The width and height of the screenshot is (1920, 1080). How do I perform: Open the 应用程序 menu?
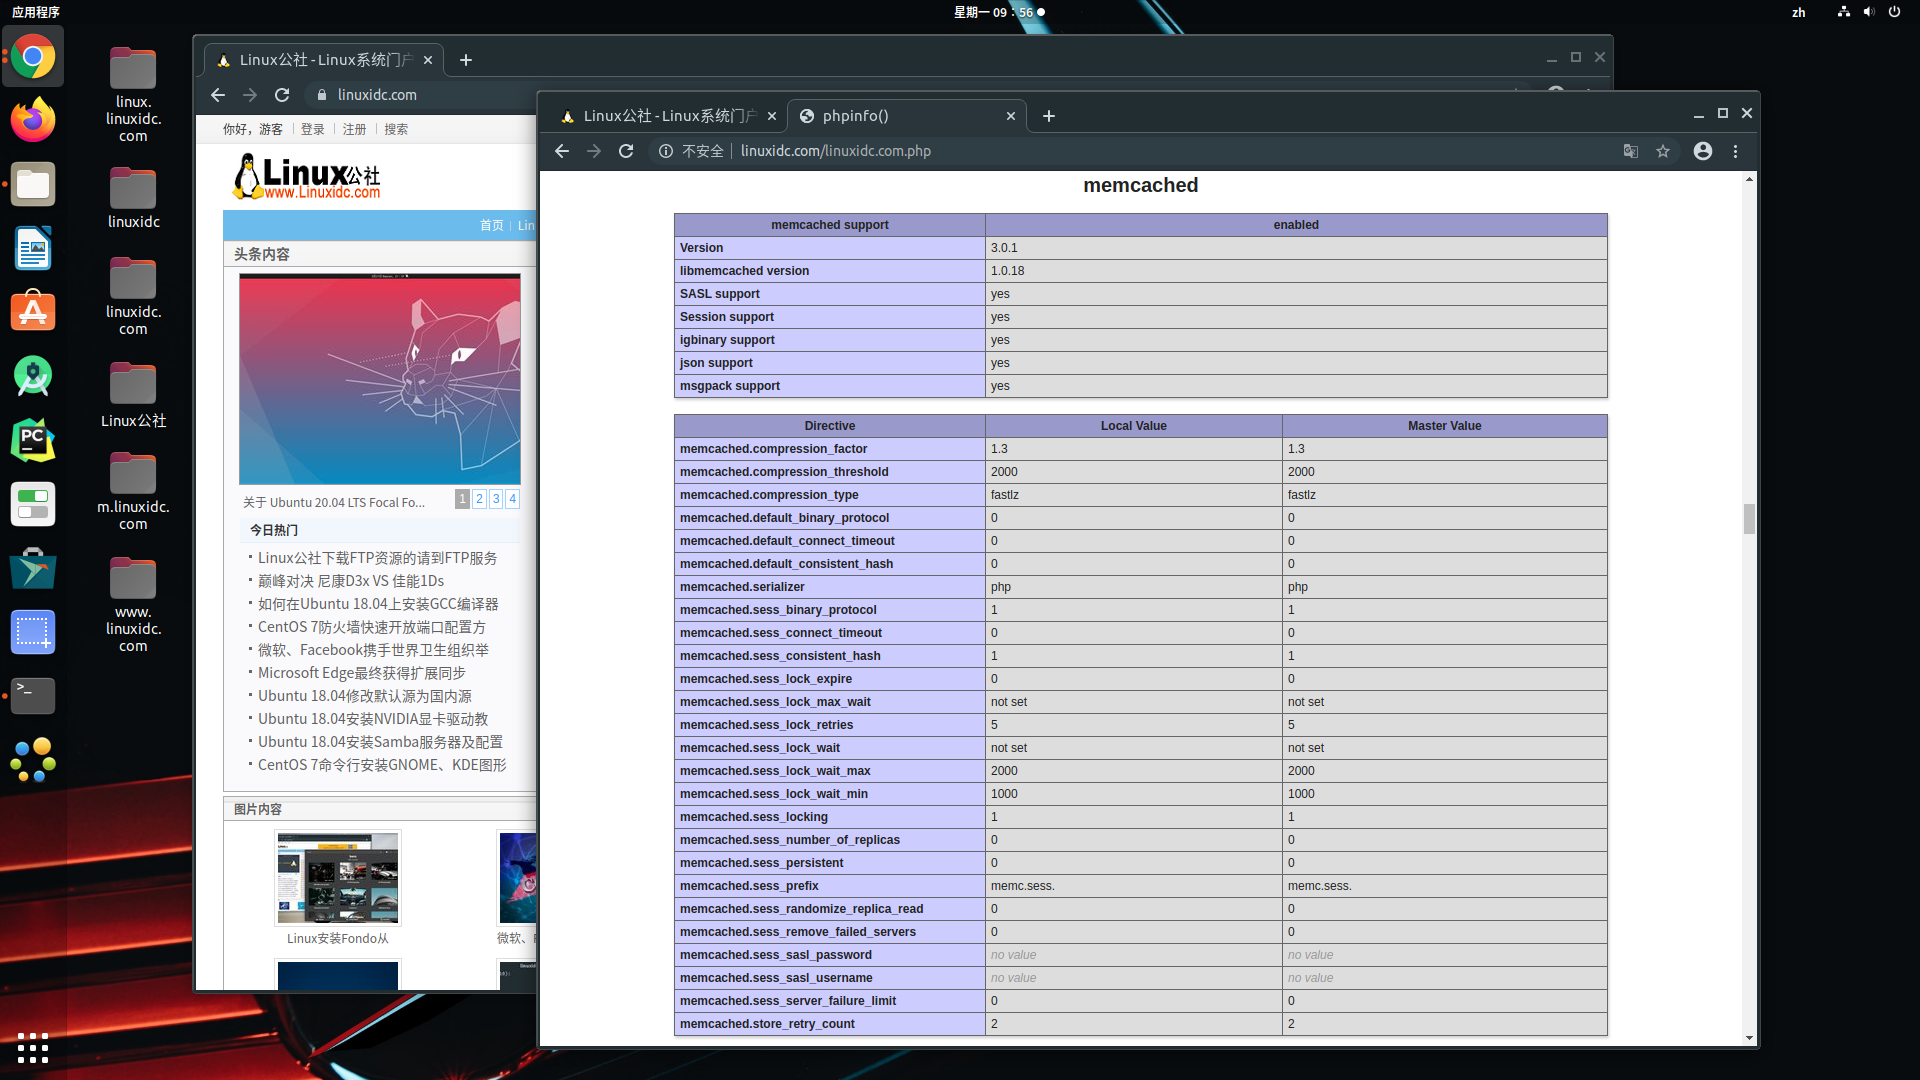click(36, 12)
